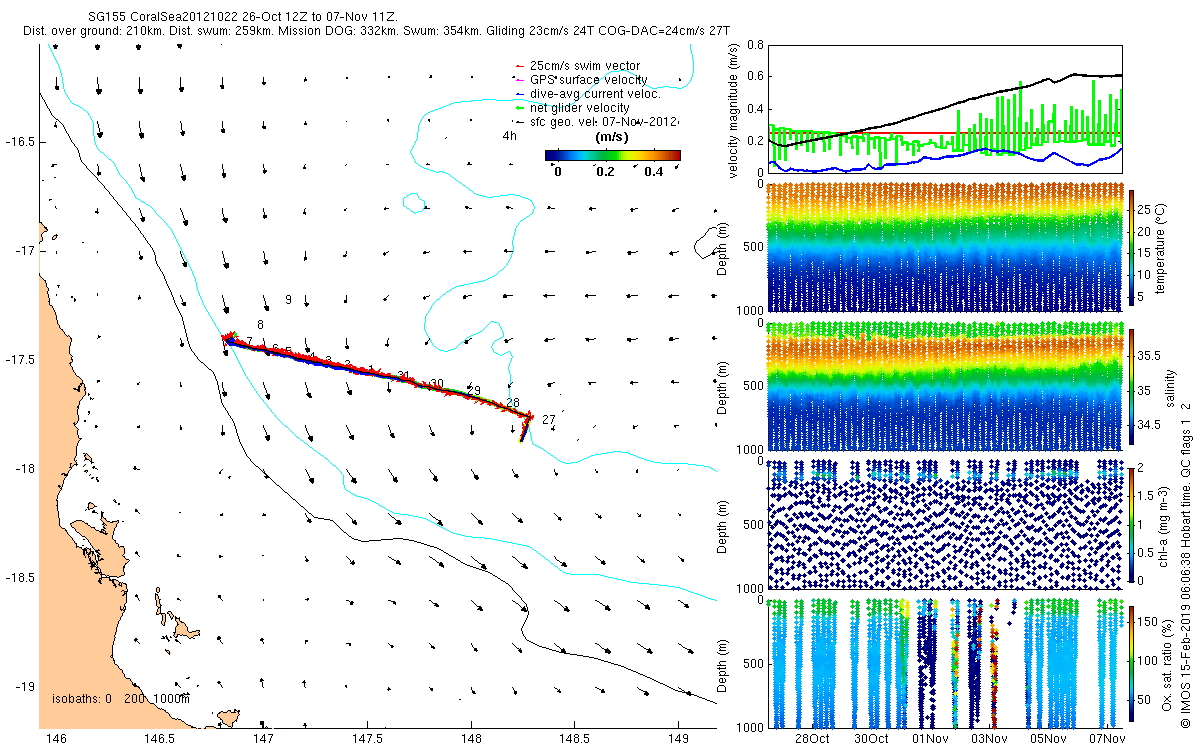The height and width of the screenshot is (750, 1200).
Task: Click longitude label 147
Action: pyautogui.click(x=264, y=739)
